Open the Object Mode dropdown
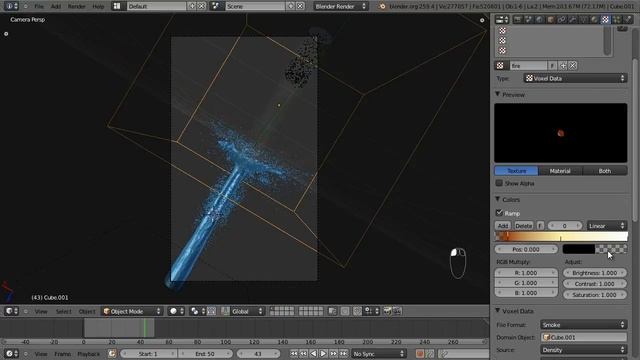 (132, 311)
